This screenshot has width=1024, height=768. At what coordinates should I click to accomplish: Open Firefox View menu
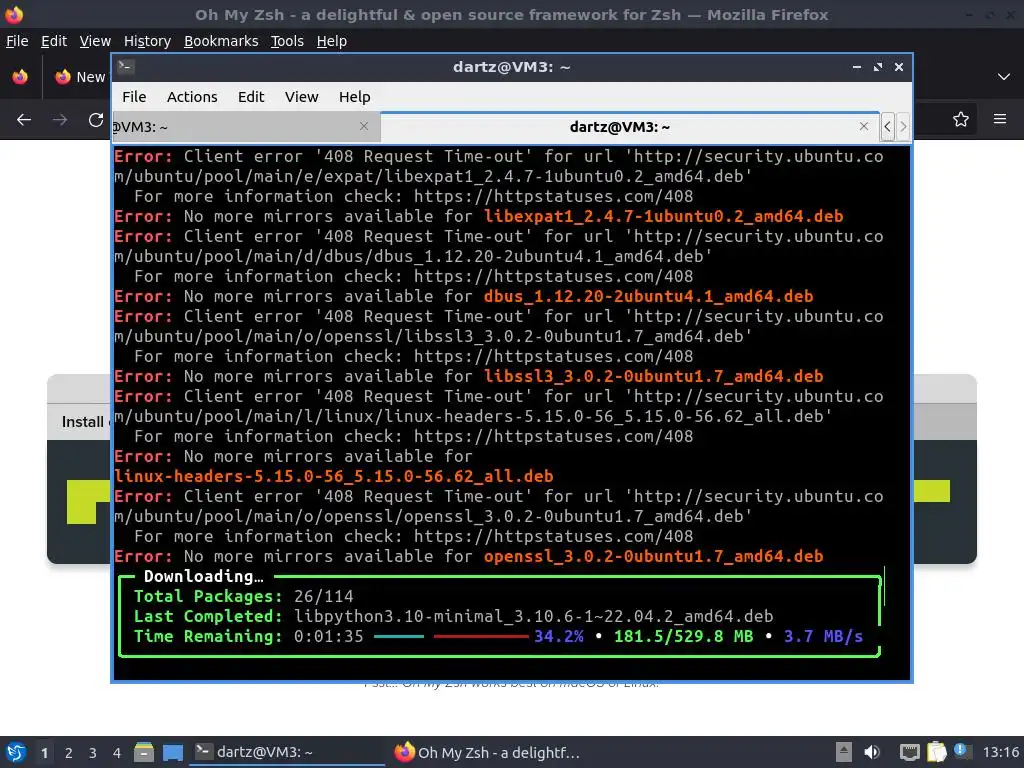tap(95, 40)
